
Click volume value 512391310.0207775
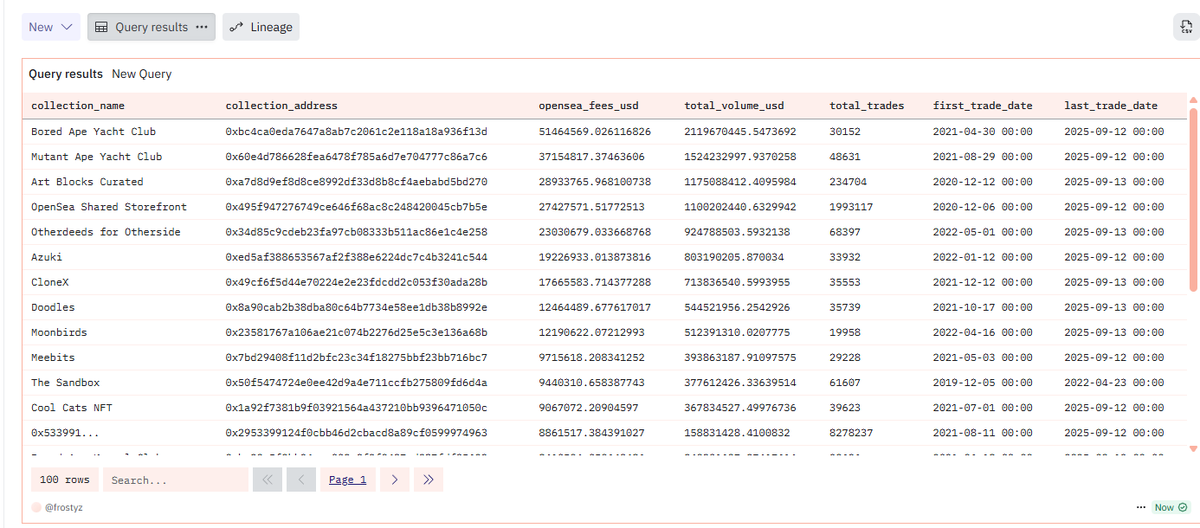point(737,332)
